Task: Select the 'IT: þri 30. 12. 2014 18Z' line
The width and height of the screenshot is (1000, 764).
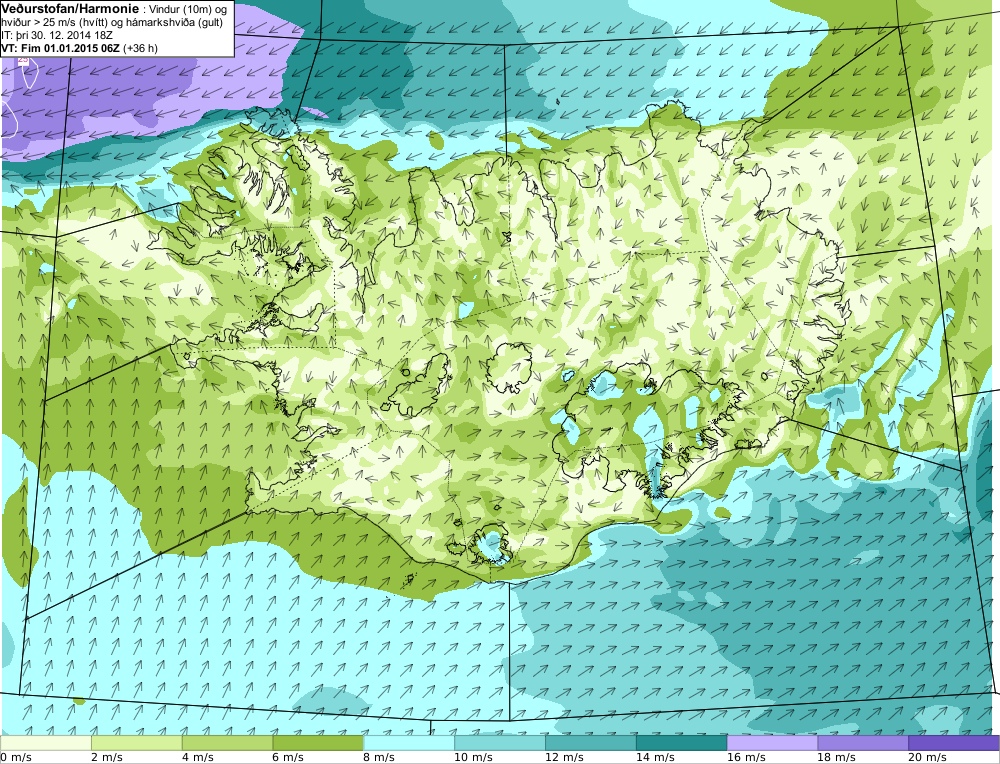Action: (57, 35)
